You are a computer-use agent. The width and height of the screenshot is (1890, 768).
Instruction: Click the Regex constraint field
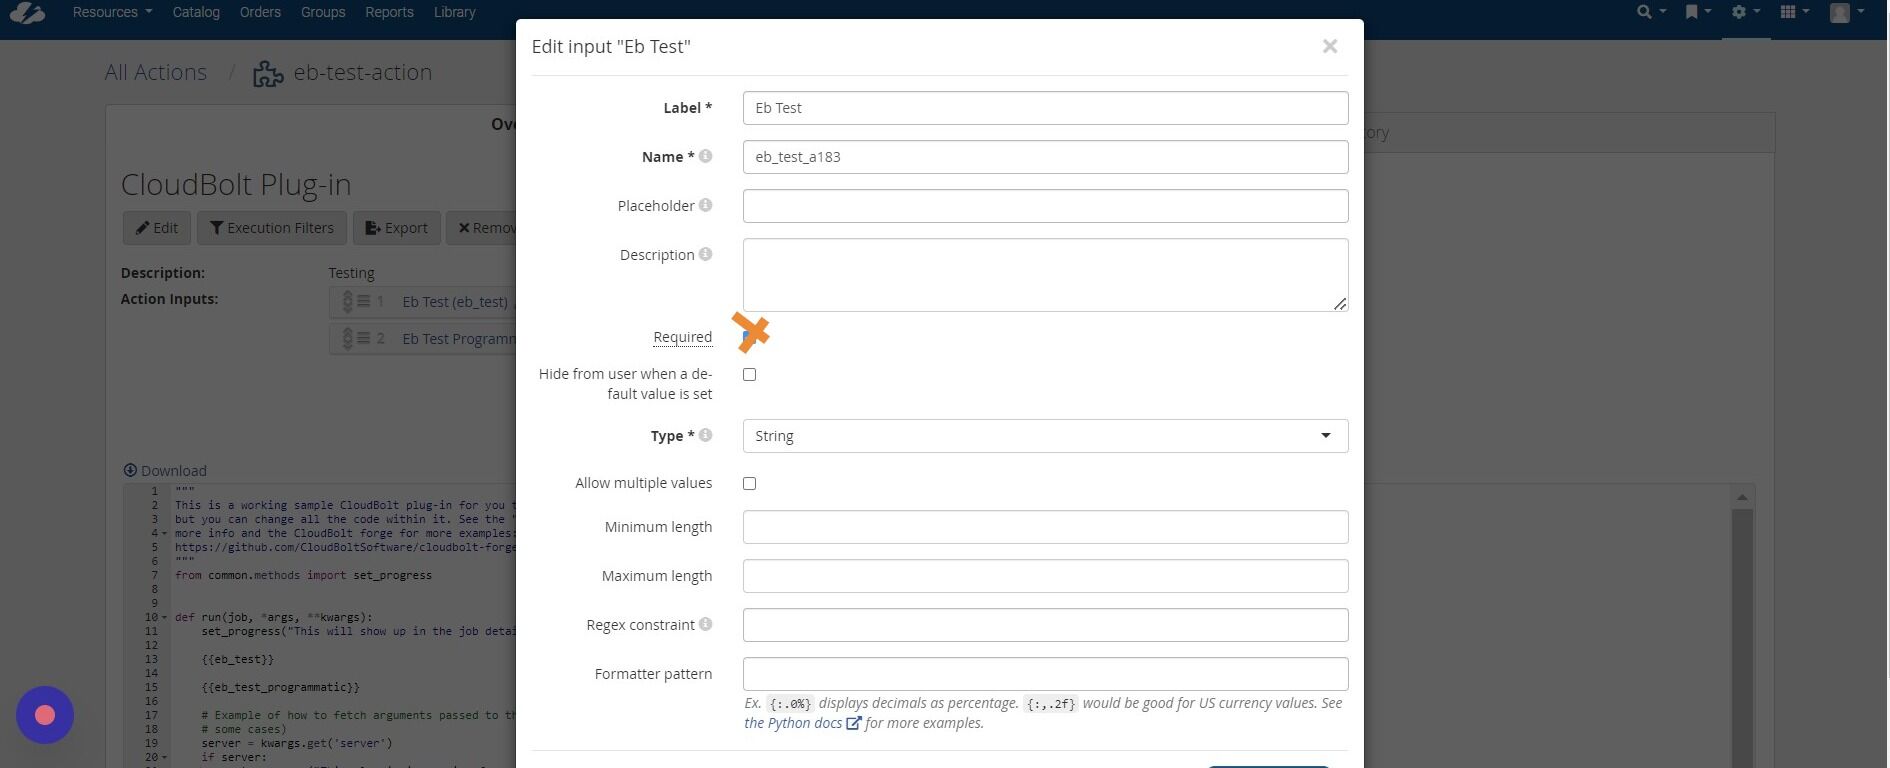click(x=1045, y=625)
